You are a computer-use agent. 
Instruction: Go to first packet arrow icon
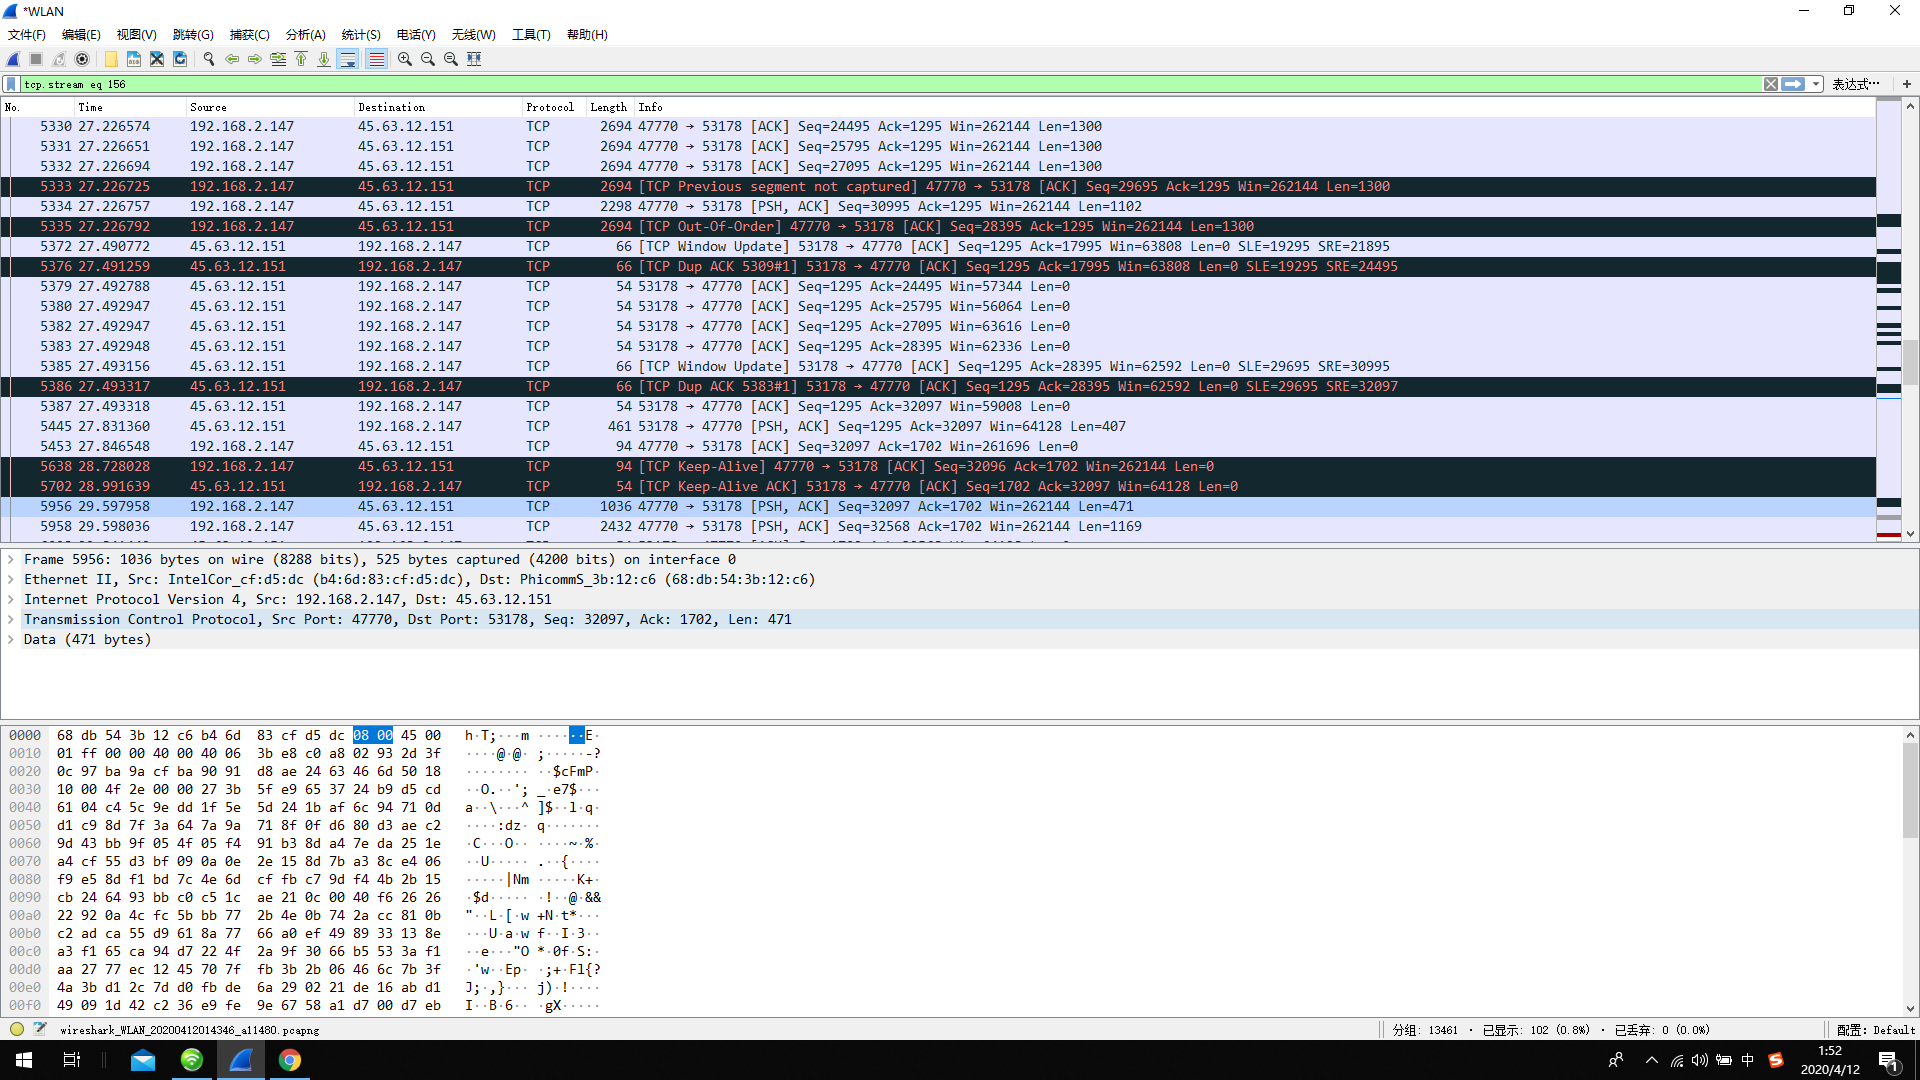(301, 59)
